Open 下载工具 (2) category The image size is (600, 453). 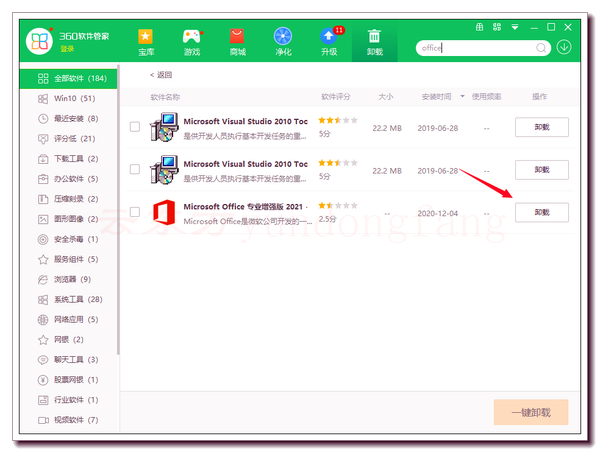(68, 159)
